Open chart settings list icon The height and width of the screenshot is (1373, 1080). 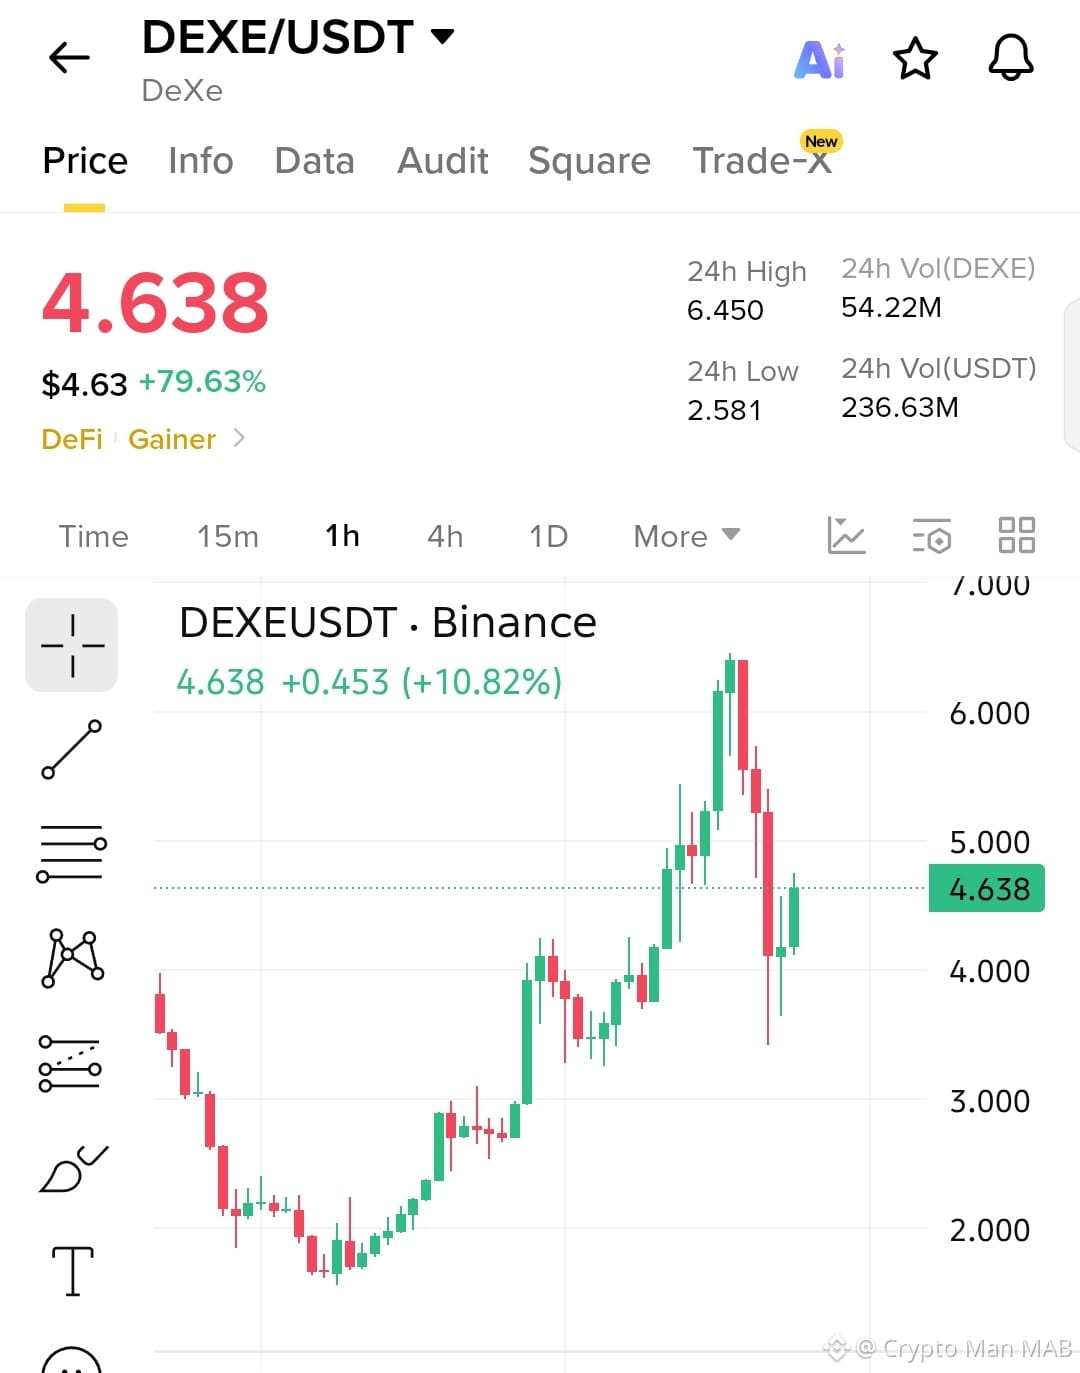tap(931, 536)
